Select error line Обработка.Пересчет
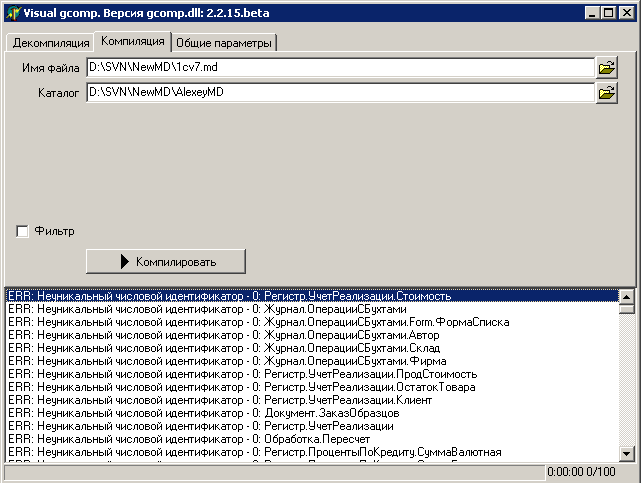The image size is (643, 484). (190, 439)
